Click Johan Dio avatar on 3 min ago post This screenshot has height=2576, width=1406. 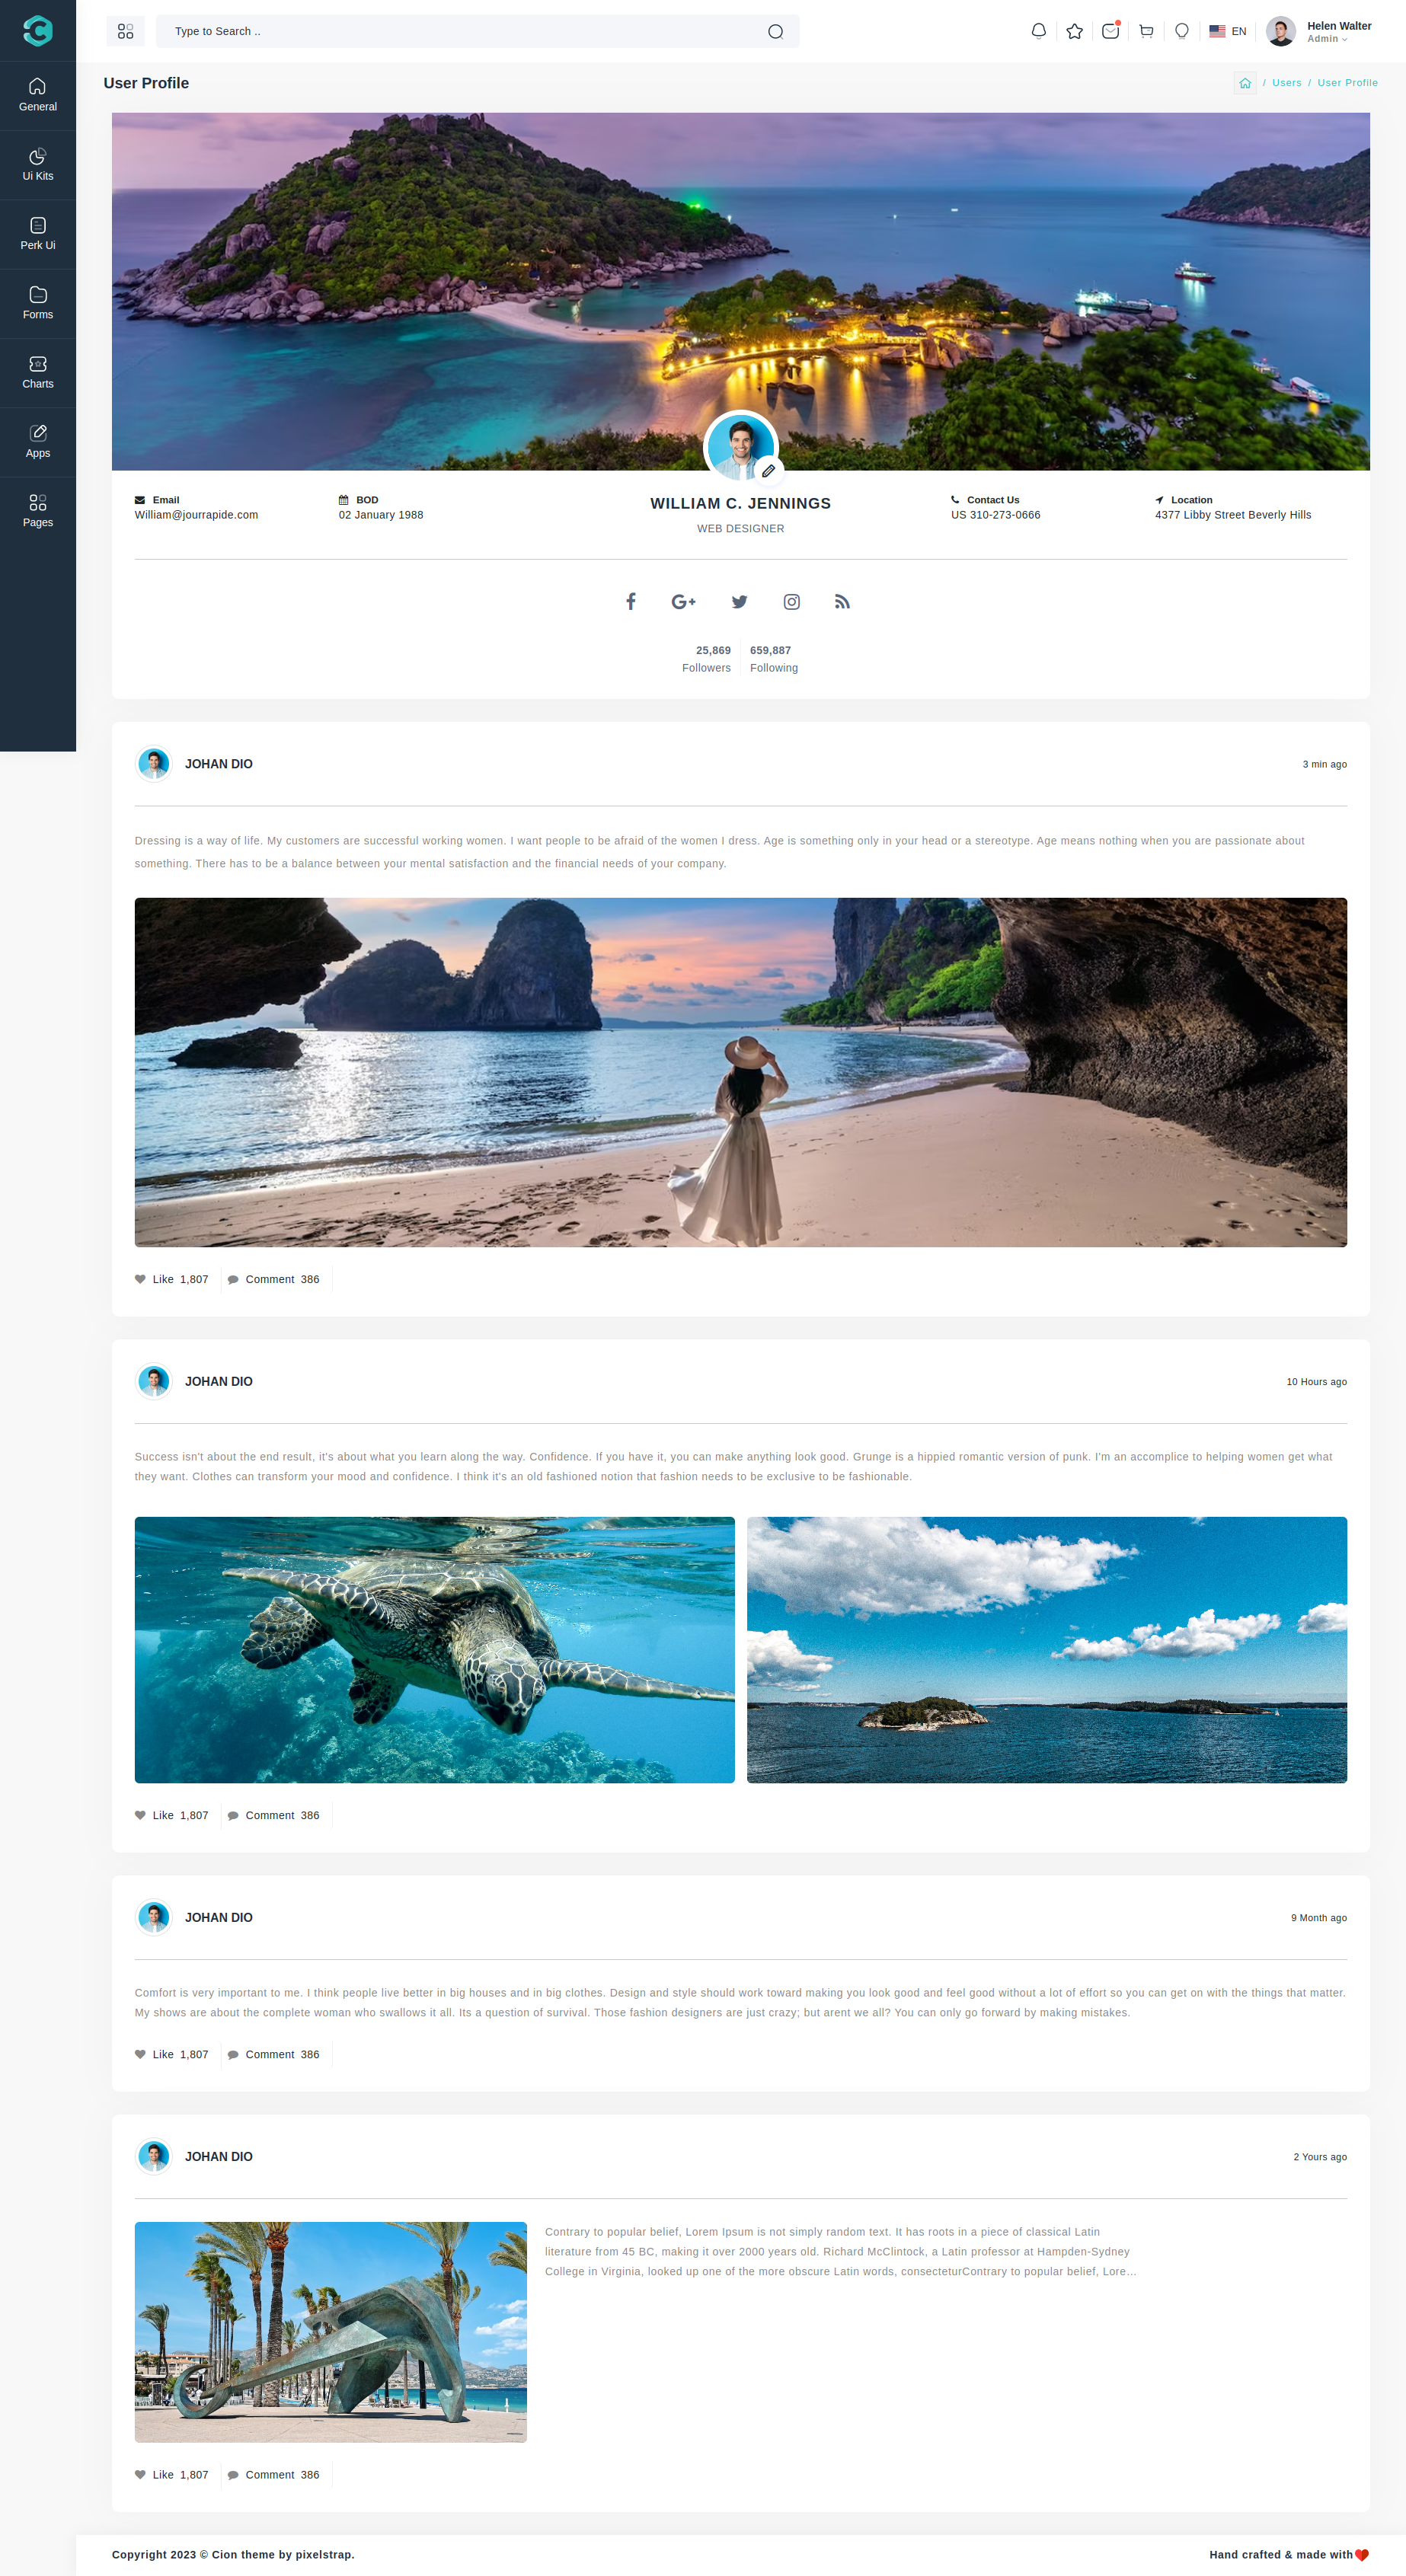pyautogui.click(x=154, y=764)
